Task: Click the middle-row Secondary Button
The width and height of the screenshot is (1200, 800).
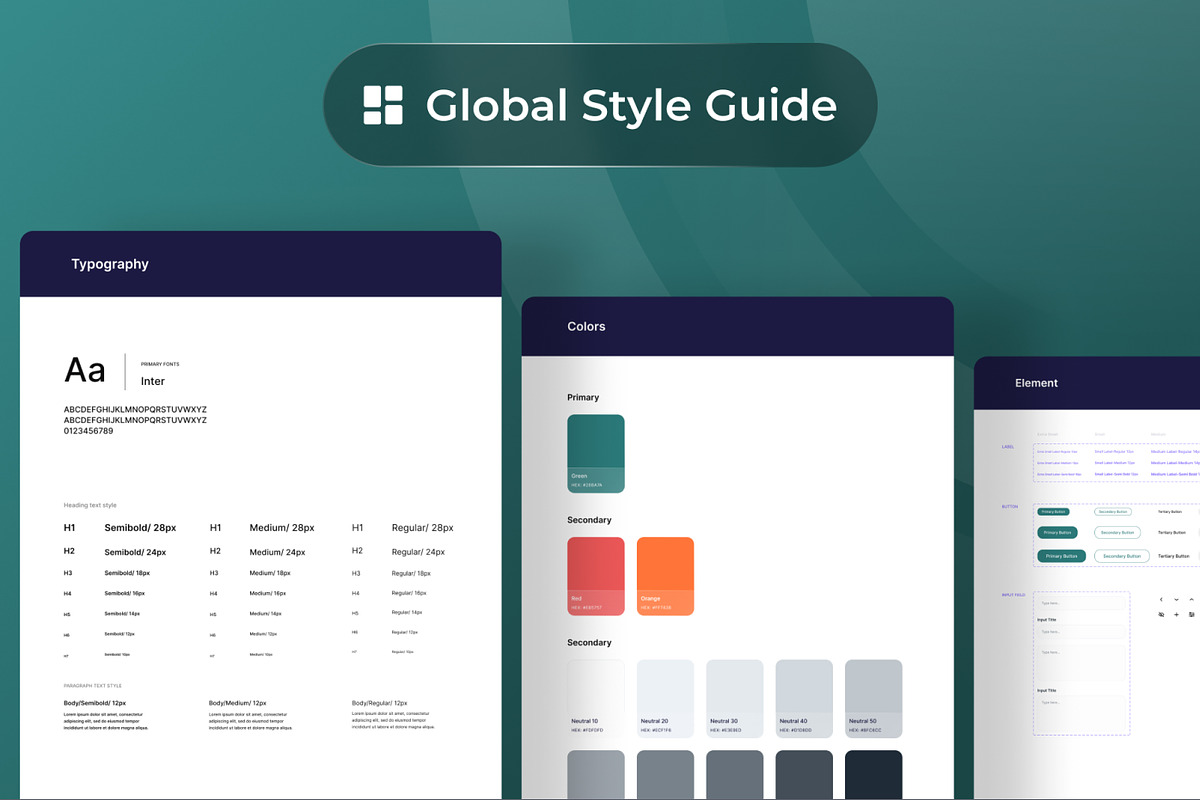Action: click(x=1117, y=532)
